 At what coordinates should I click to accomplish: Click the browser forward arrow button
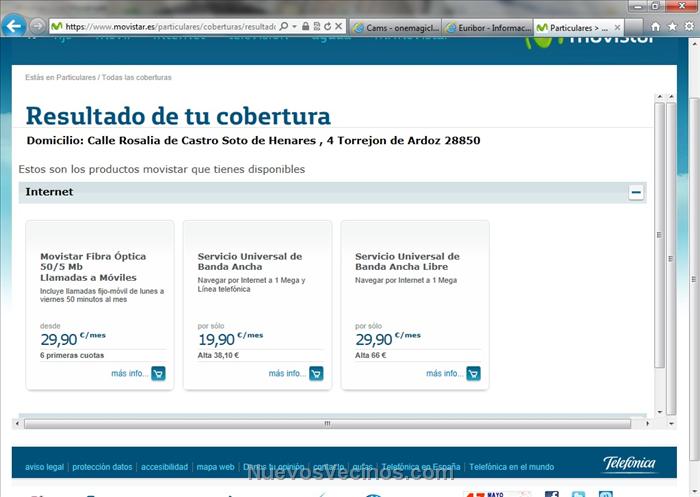tap(37, 27)
